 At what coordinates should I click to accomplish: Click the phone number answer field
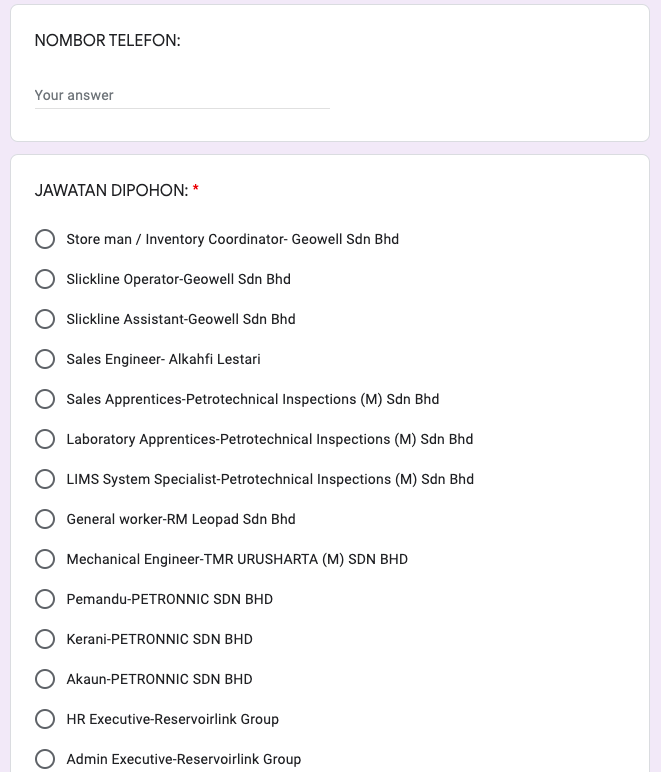(182, 96)
